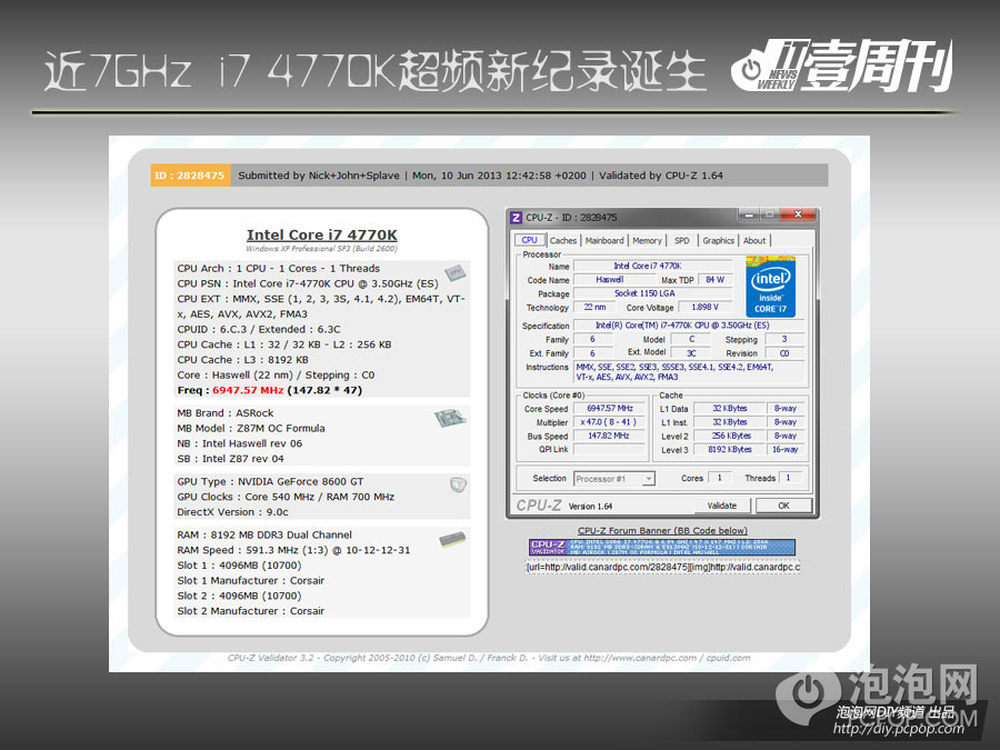Click the Specification field in CPU-Z

689,325
